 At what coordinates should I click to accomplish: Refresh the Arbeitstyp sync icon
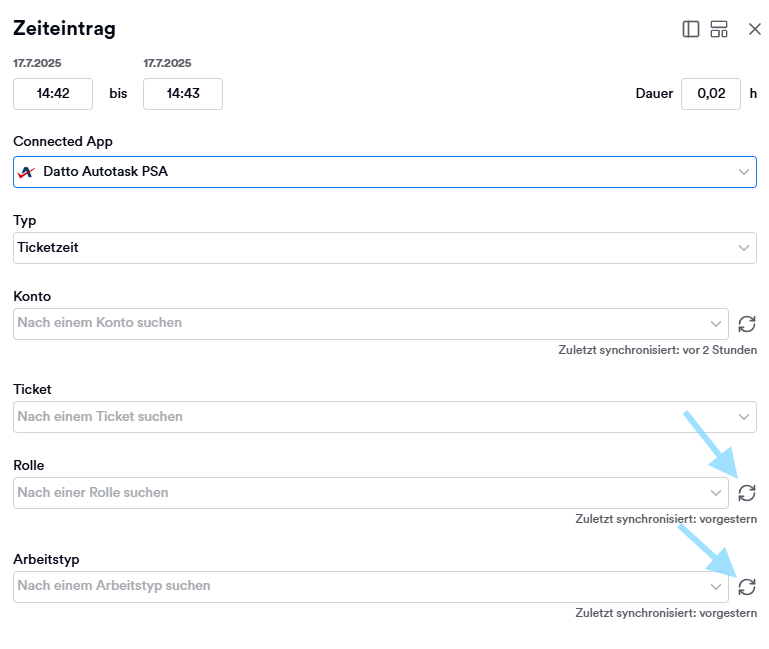[x=747, y=587]
